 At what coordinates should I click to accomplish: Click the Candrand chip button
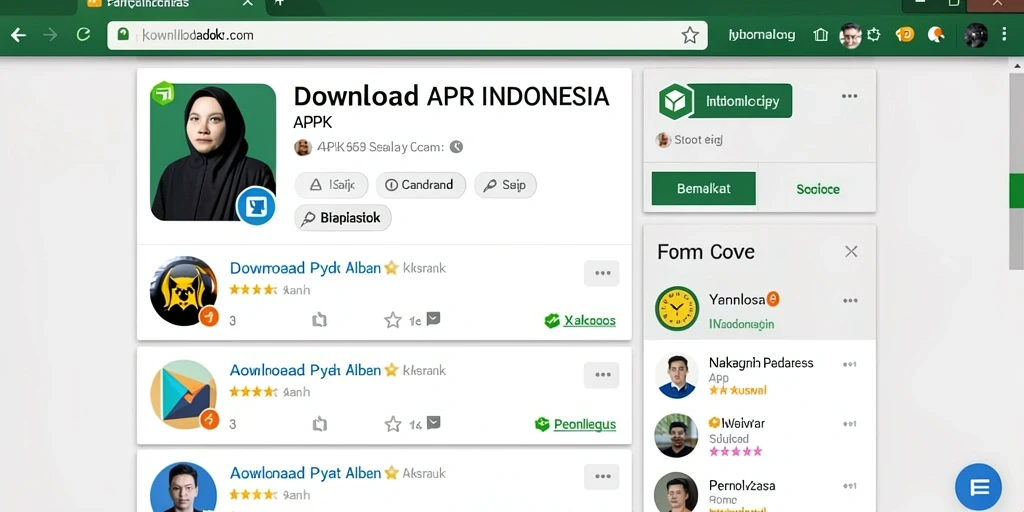[x=421, y=185]
